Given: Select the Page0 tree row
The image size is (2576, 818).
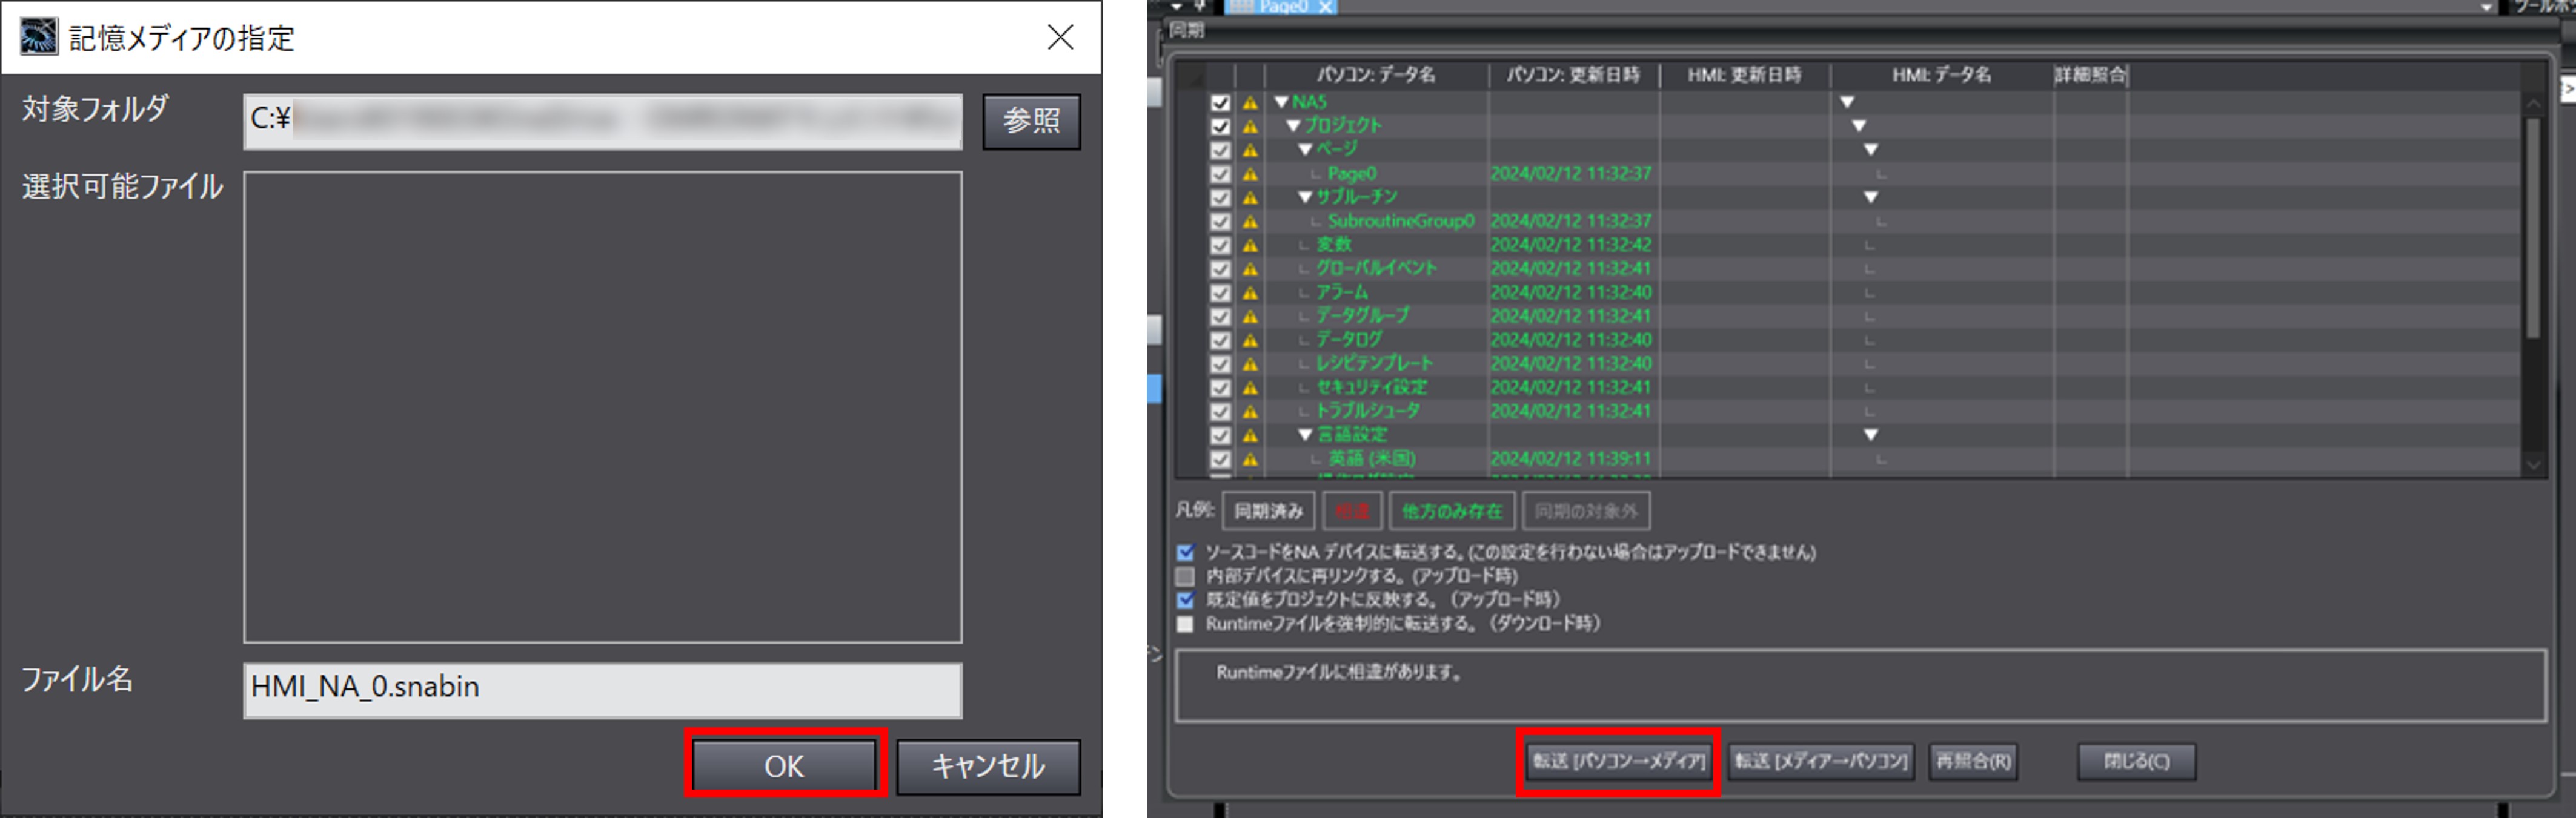Looking at the screenshot, I should [1351, 173].
